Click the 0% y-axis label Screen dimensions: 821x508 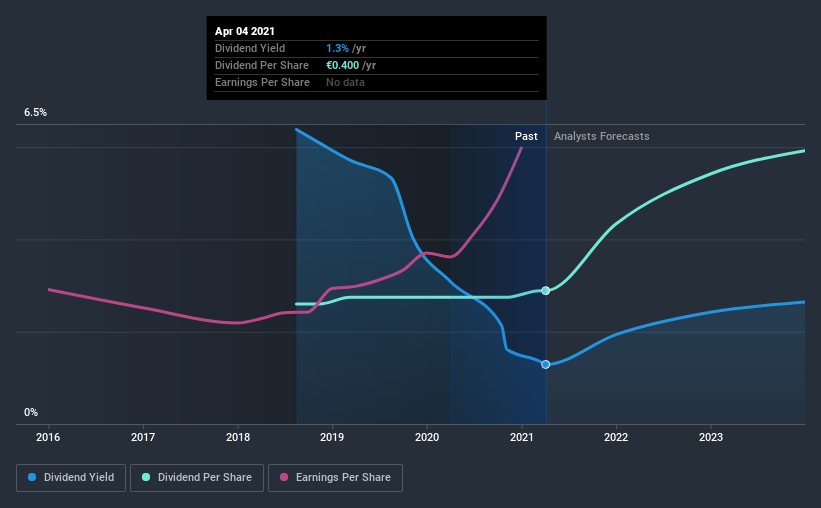(31, 413)
